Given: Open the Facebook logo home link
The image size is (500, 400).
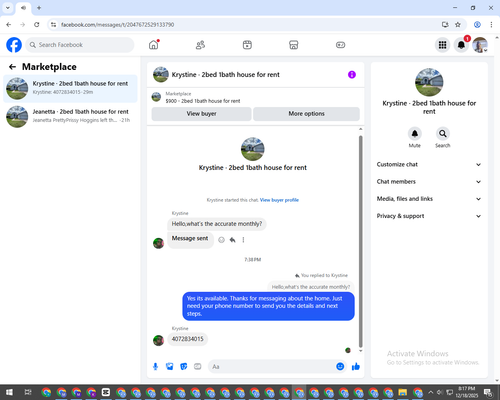Looking at the screenshot, I should [x=14, y=45].
